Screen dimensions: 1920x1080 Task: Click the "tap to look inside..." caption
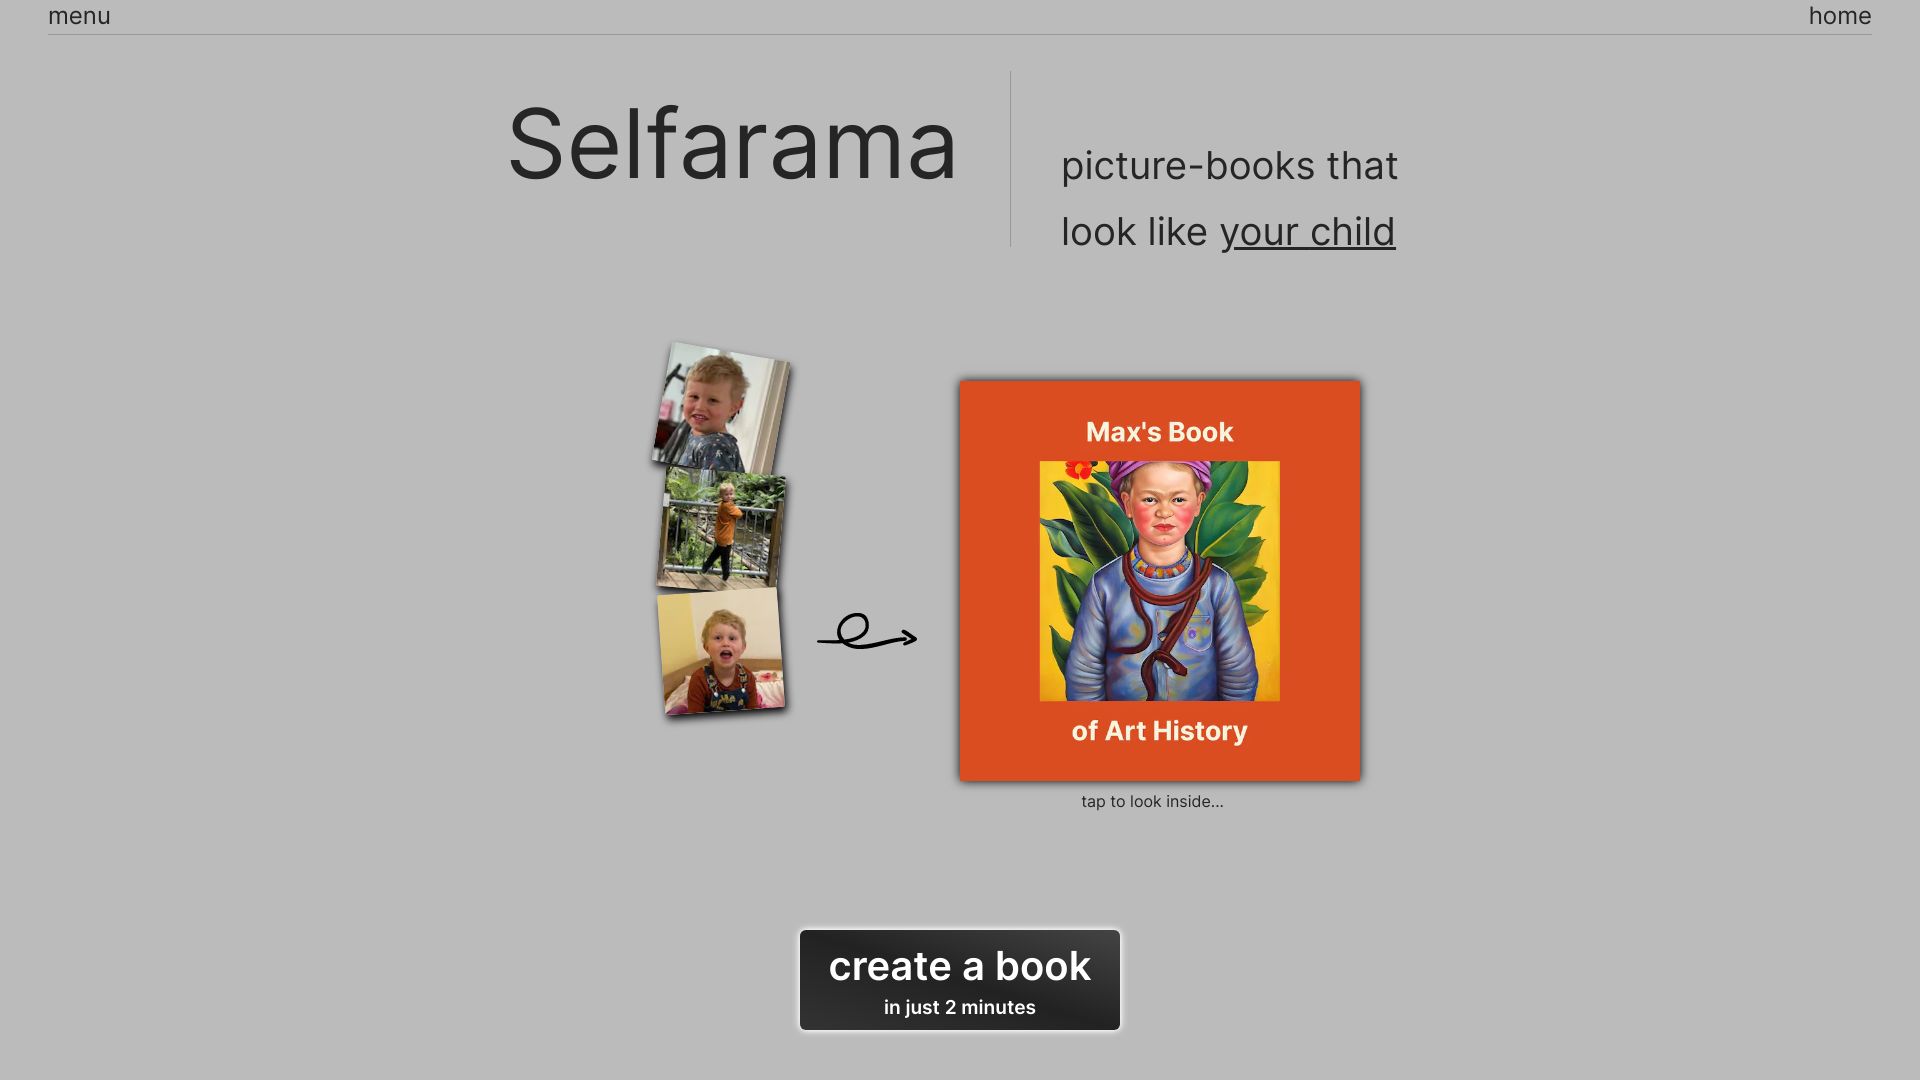tap(1152, 802)
